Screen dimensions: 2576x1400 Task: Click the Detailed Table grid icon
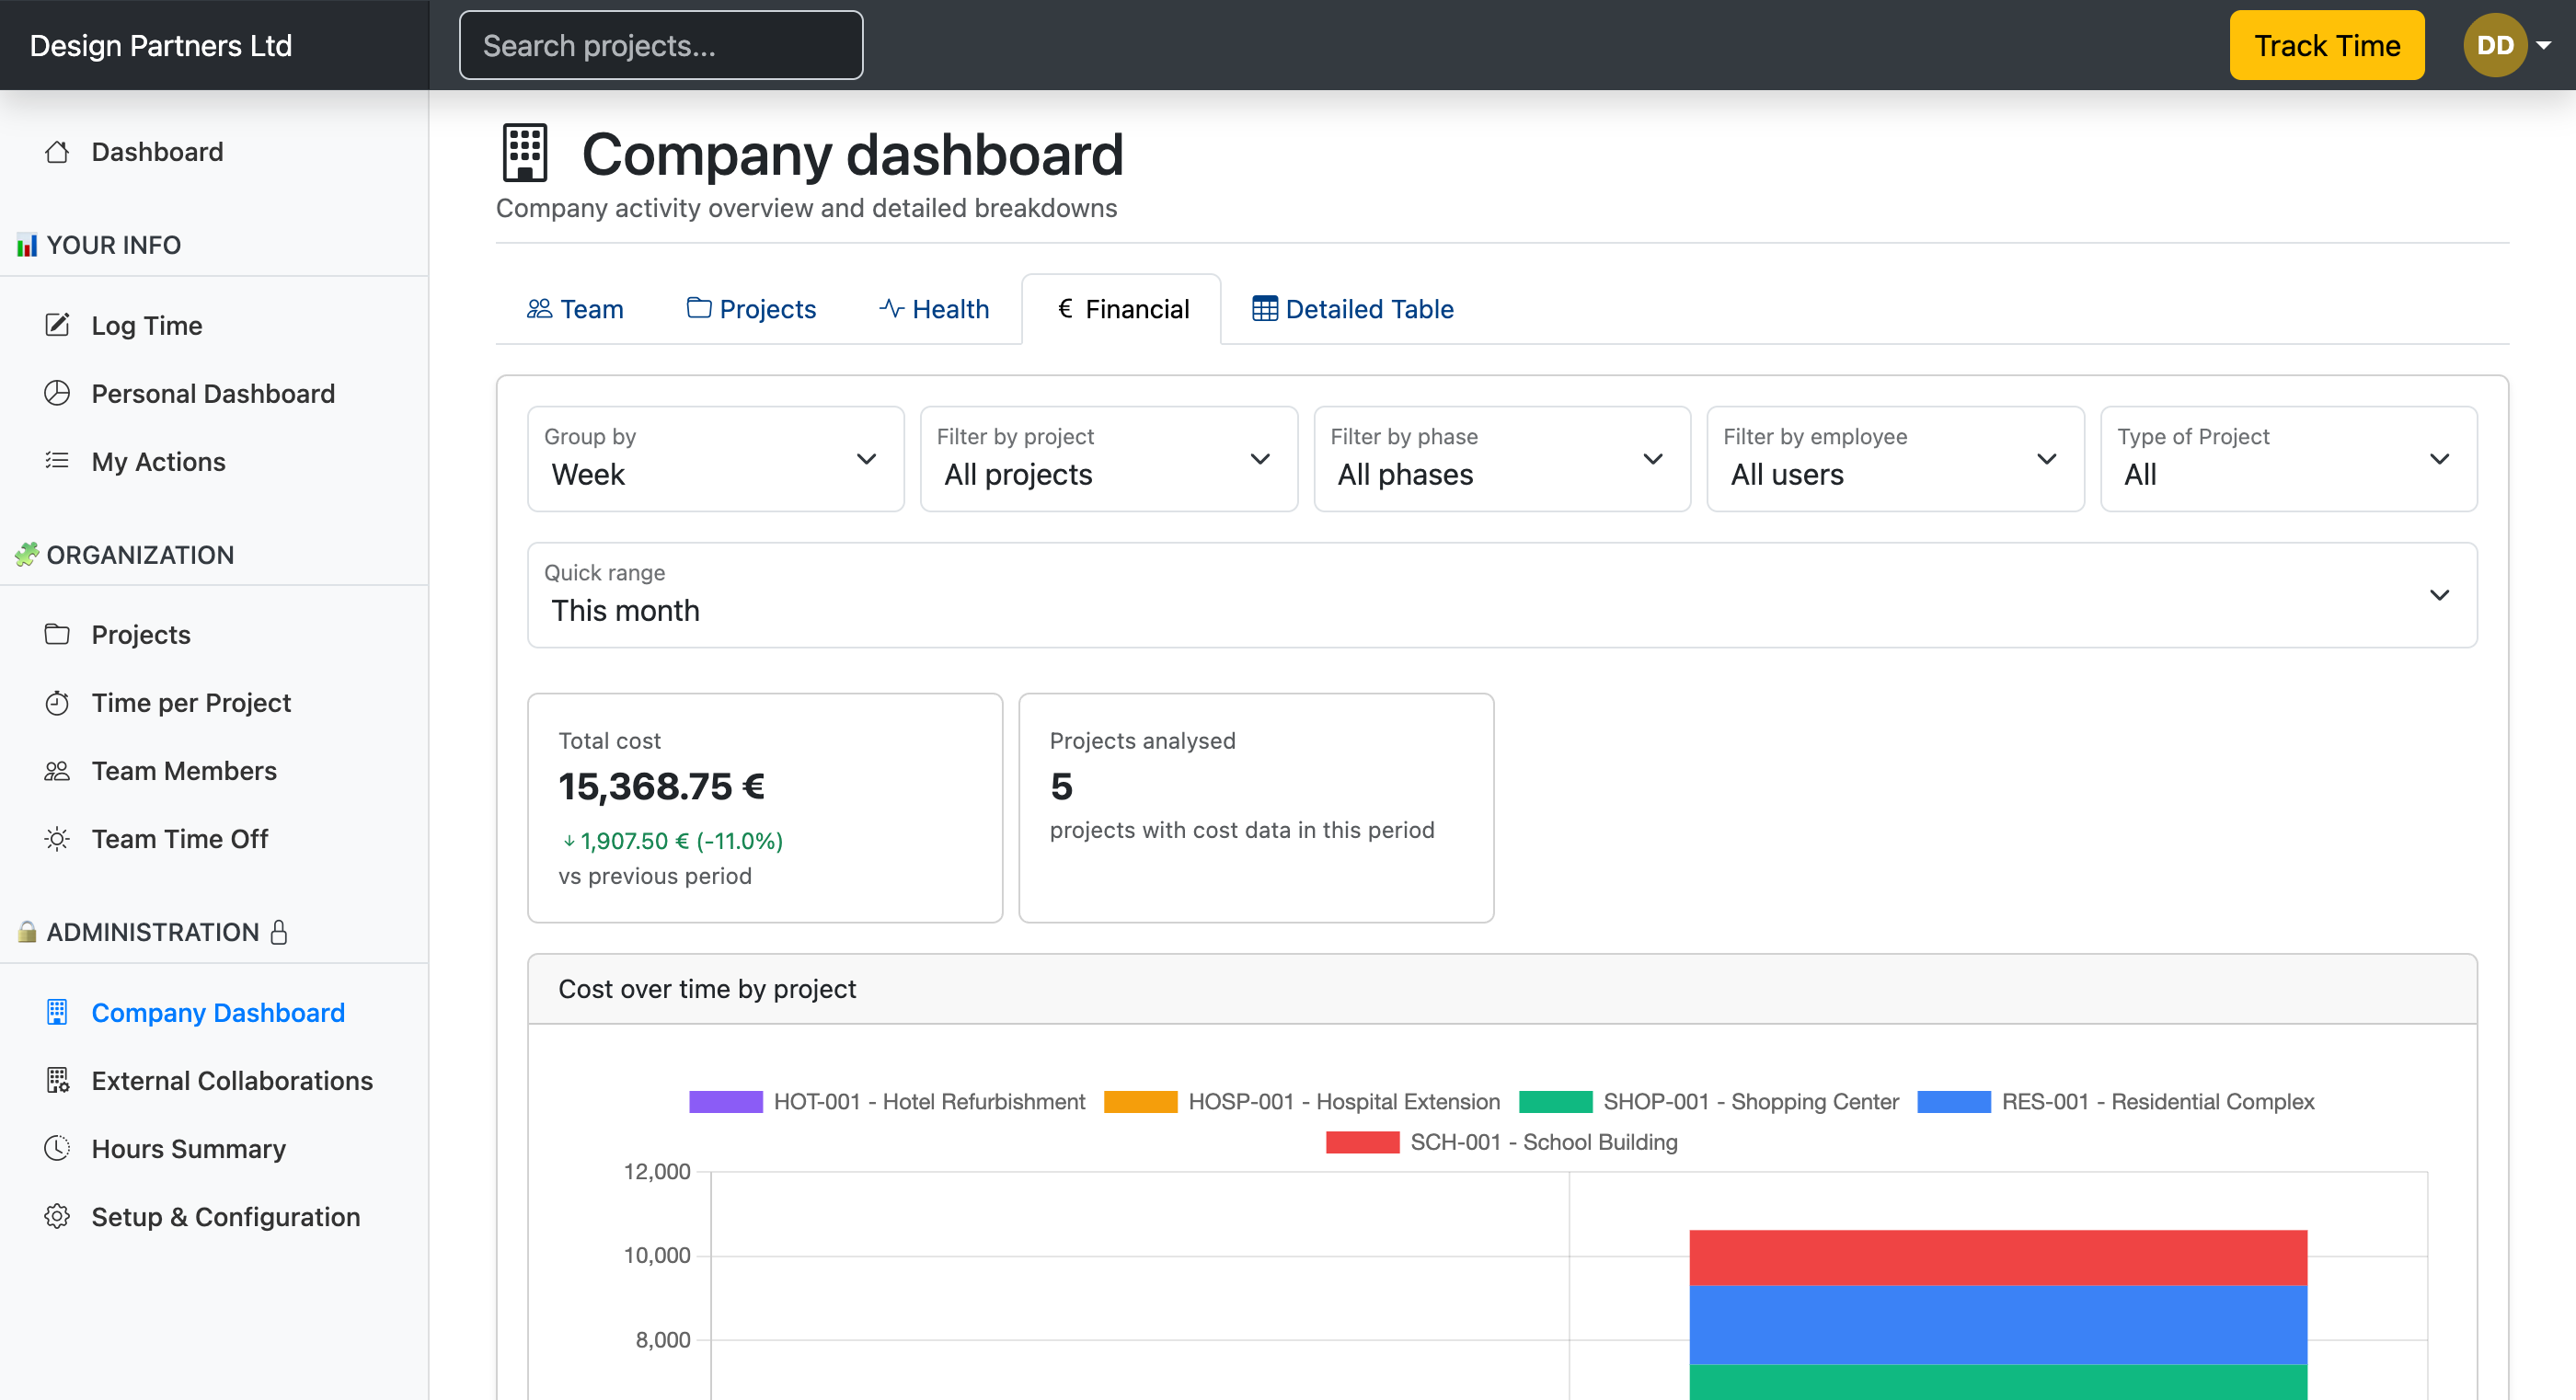click(1264, 308)
